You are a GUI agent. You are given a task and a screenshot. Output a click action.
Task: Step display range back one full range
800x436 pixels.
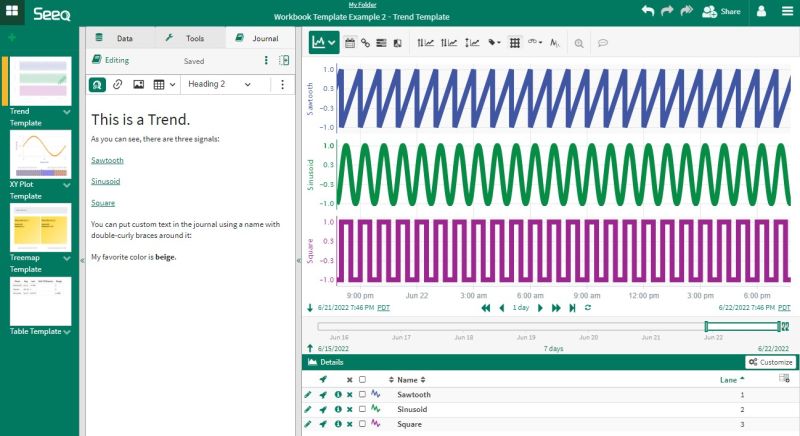pyautogui.click(x=486, y=308)
